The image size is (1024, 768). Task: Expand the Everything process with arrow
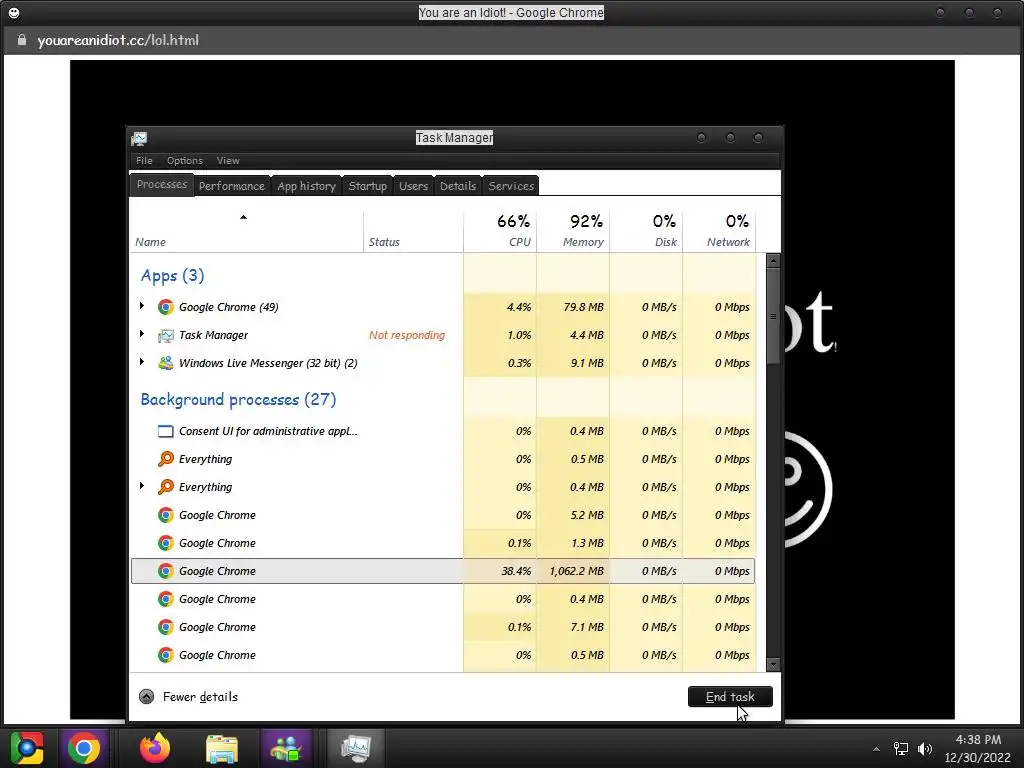142,486
